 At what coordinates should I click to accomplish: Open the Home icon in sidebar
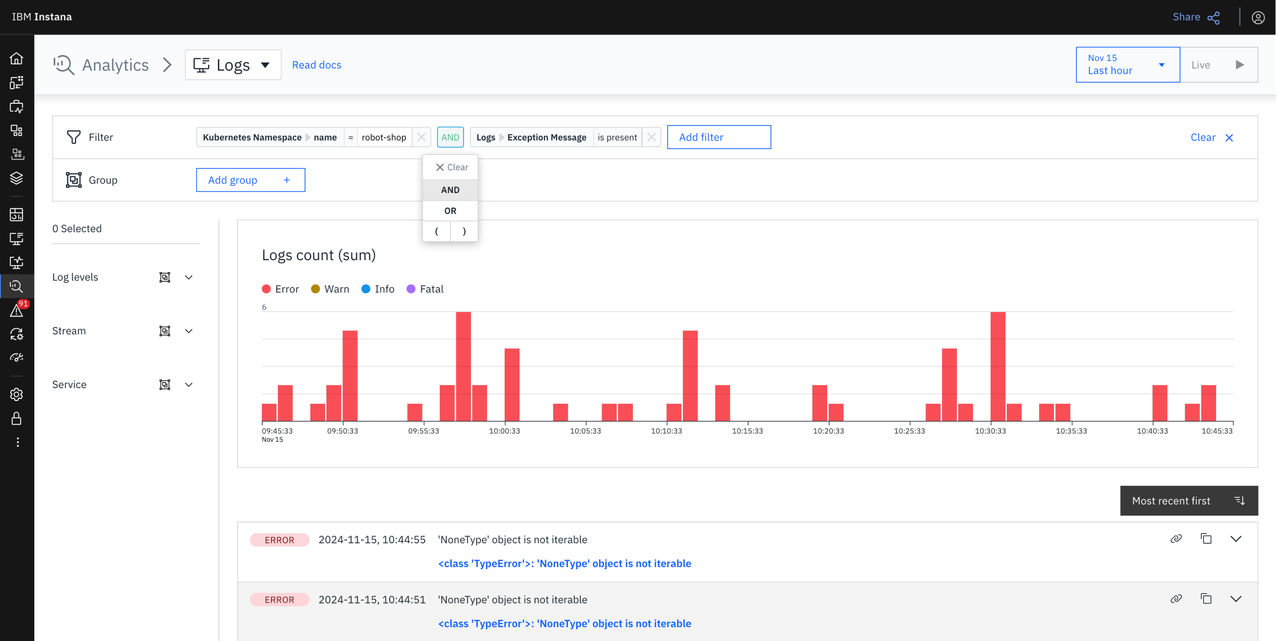[x=16, y=59]
